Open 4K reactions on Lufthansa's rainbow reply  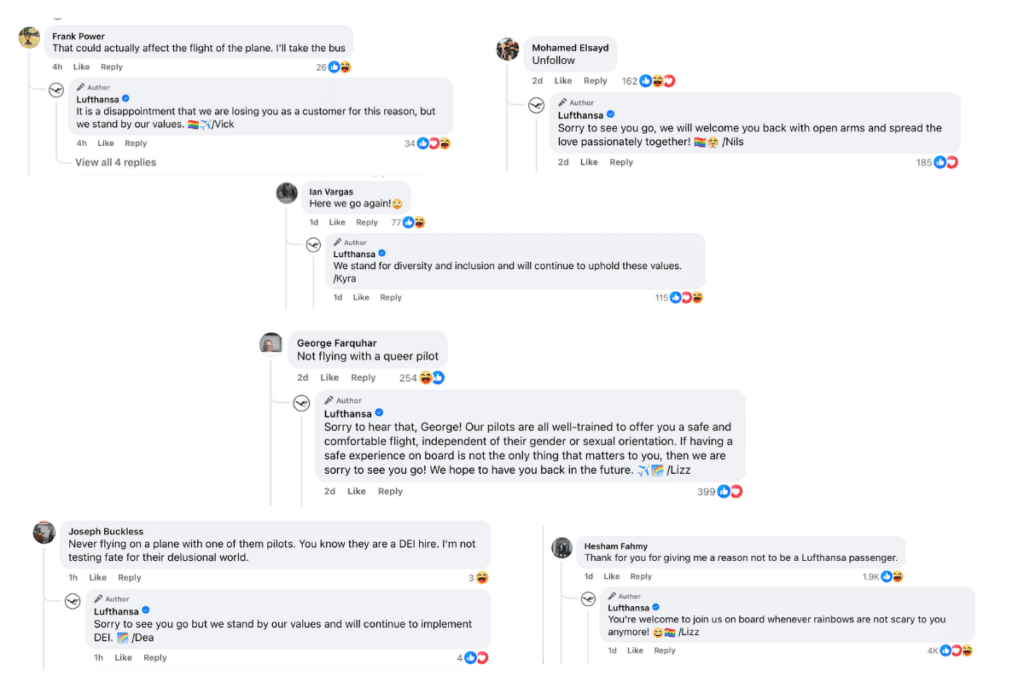[943, 650]
